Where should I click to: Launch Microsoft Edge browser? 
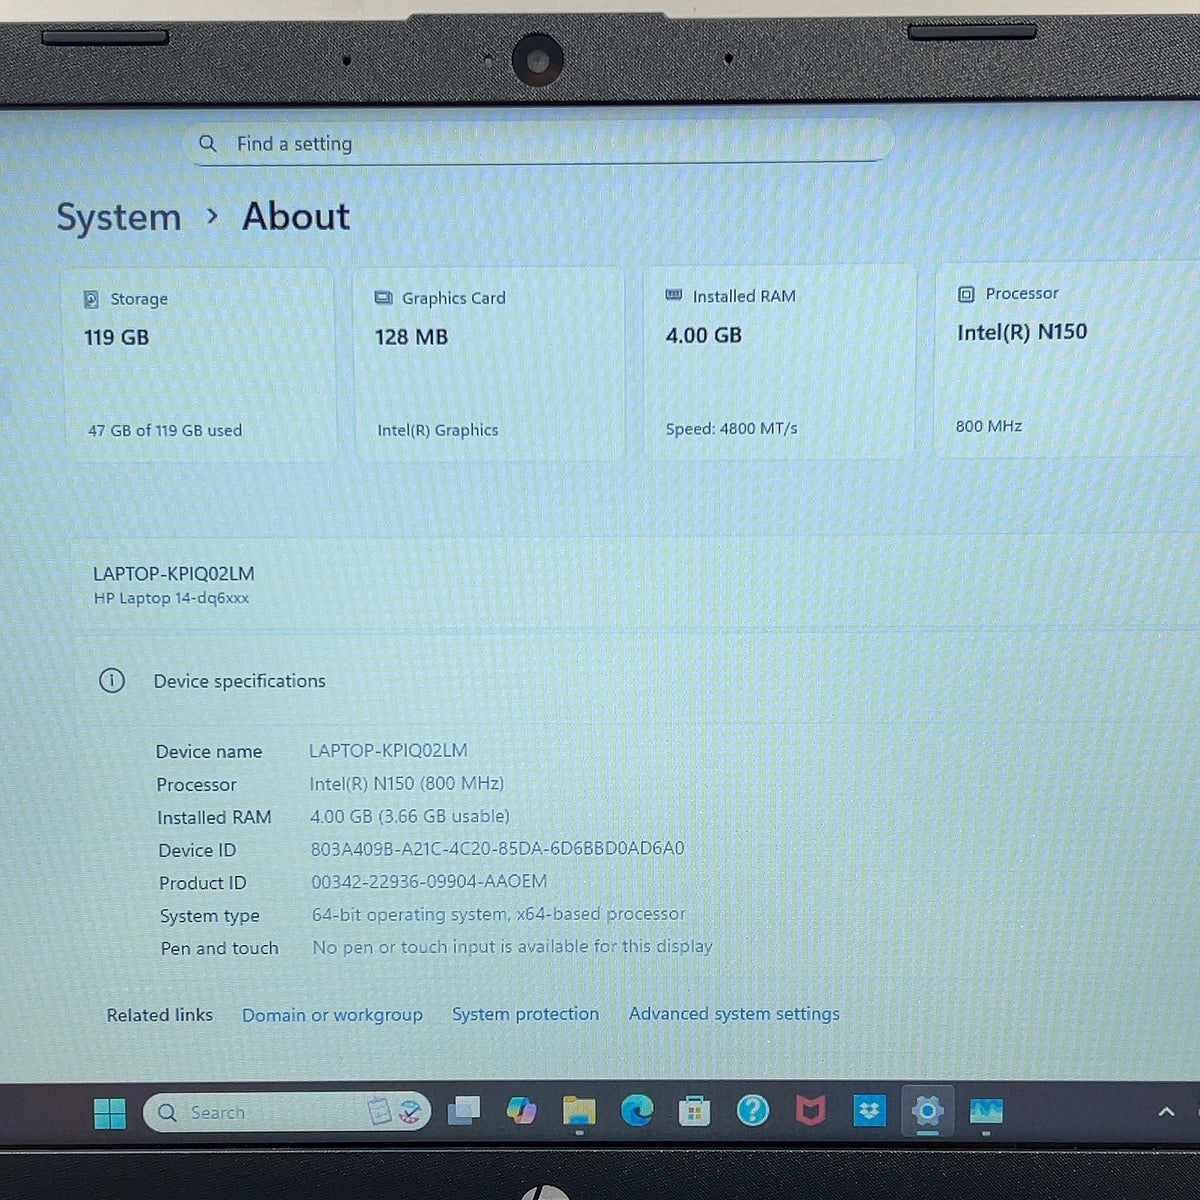(637, 1110)
